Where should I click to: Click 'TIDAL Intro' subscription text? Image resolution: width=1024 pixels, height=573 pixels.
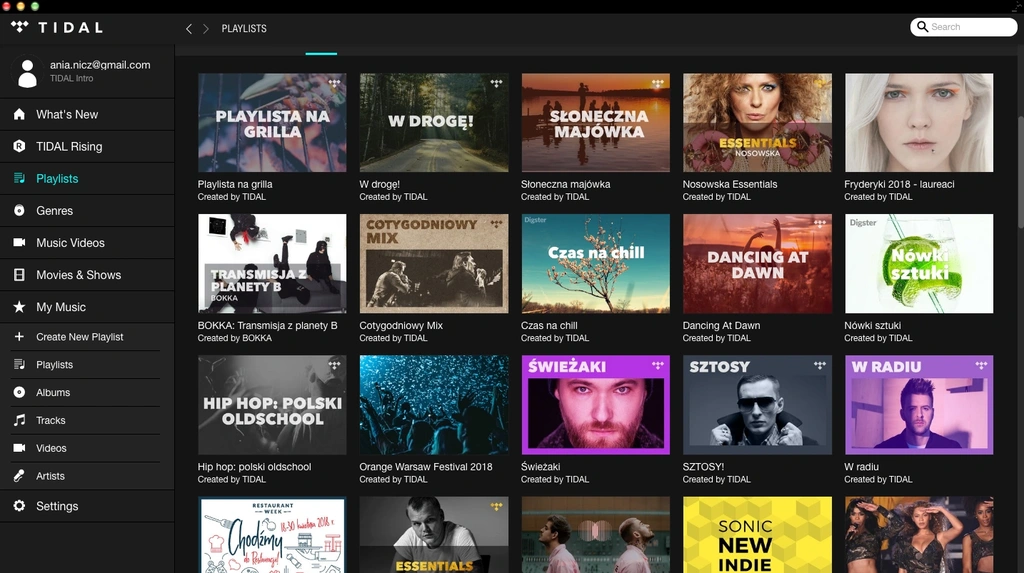(x=71, y=78)
